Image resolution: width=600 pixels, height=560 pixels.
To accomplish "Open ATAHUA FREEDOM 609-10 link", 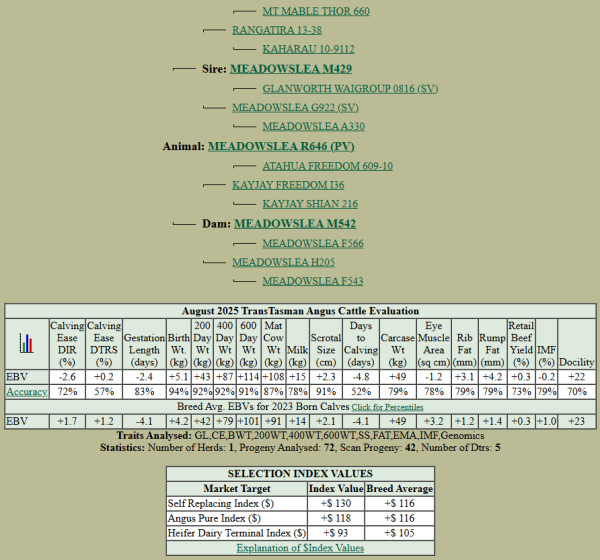I will [328, 166].
